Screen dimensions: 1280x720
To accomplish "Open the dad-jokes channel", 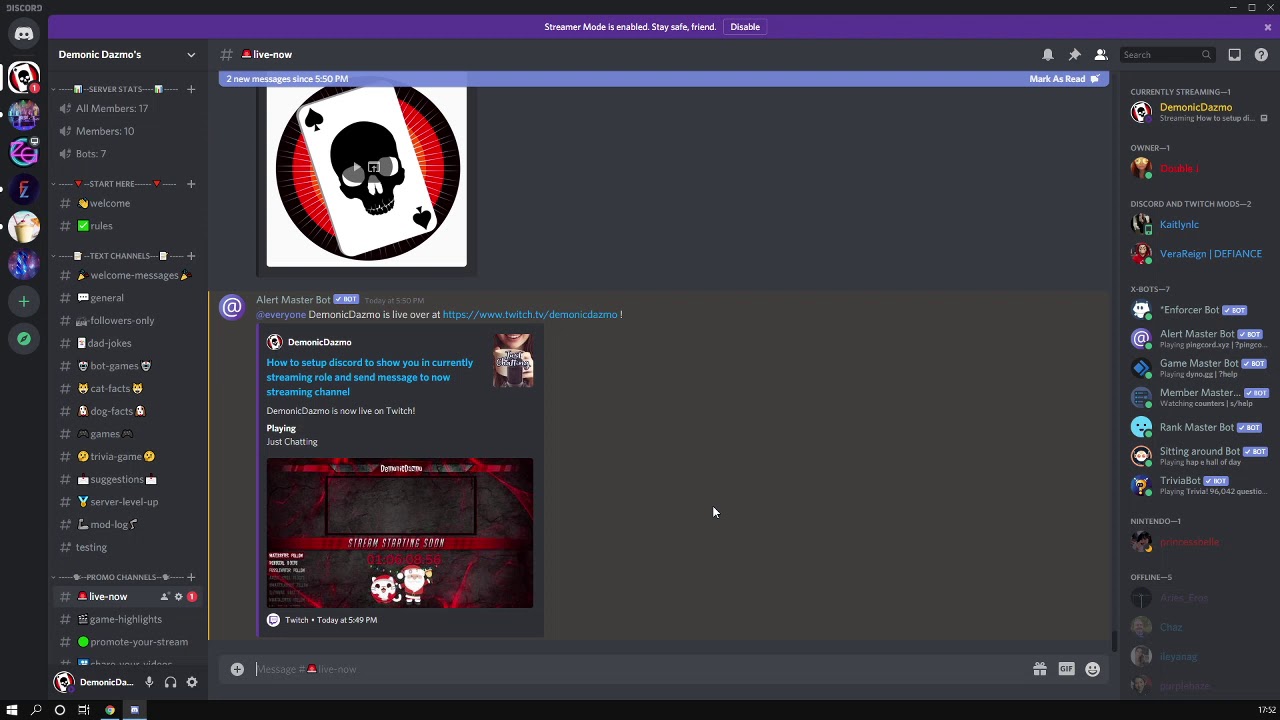I will click(128, 343).
